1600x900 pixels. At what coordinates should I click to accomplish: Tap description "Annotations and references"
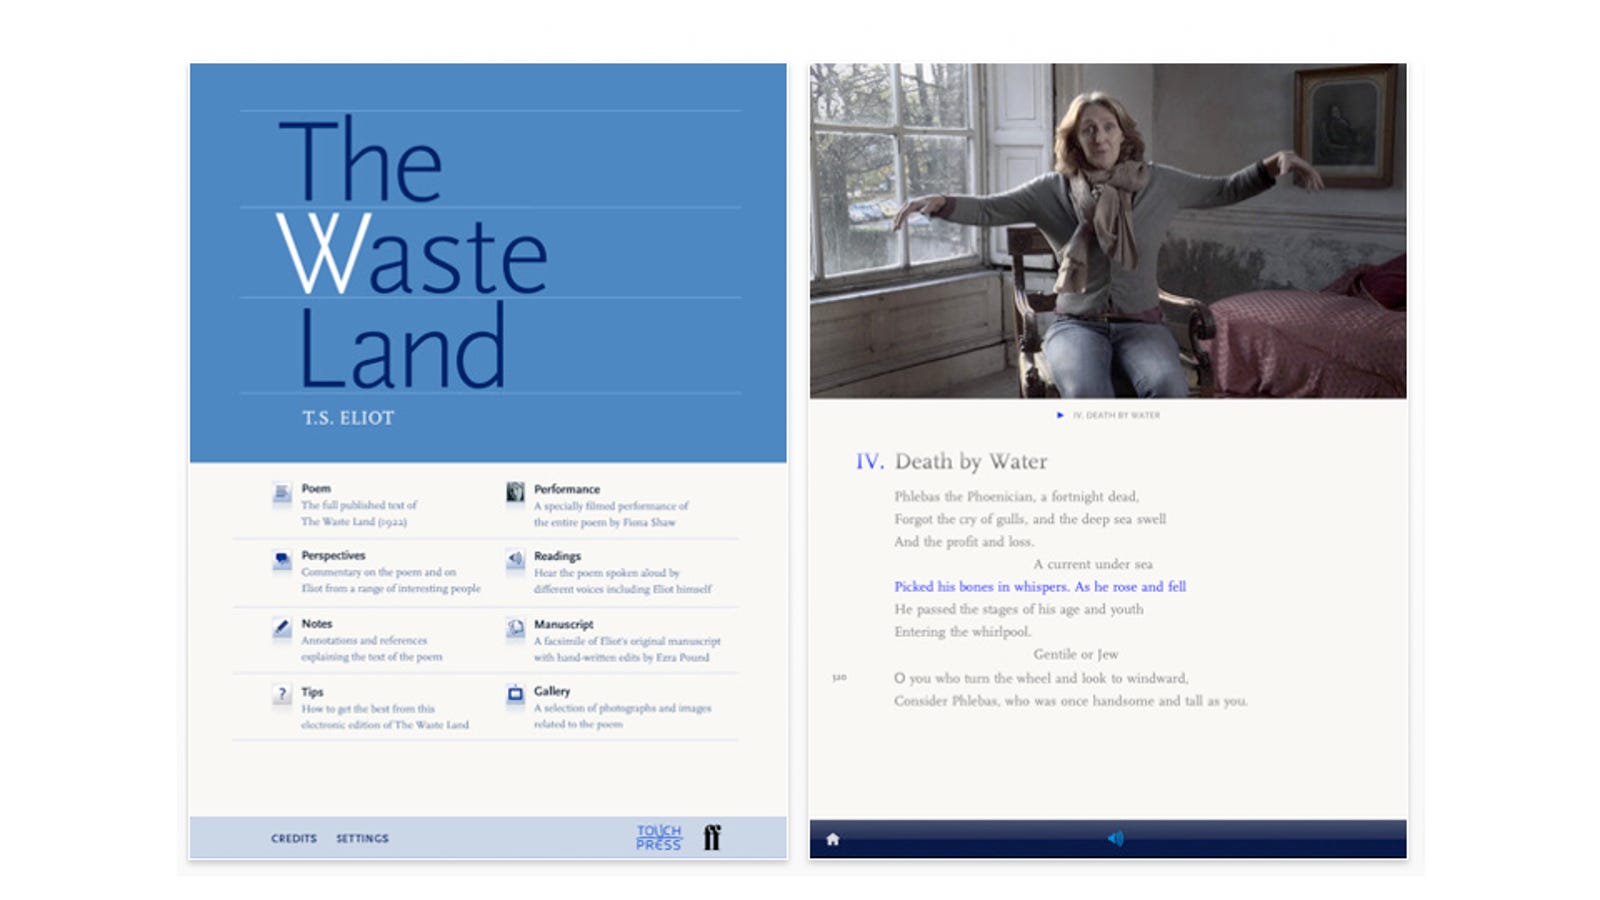[364, 641]
